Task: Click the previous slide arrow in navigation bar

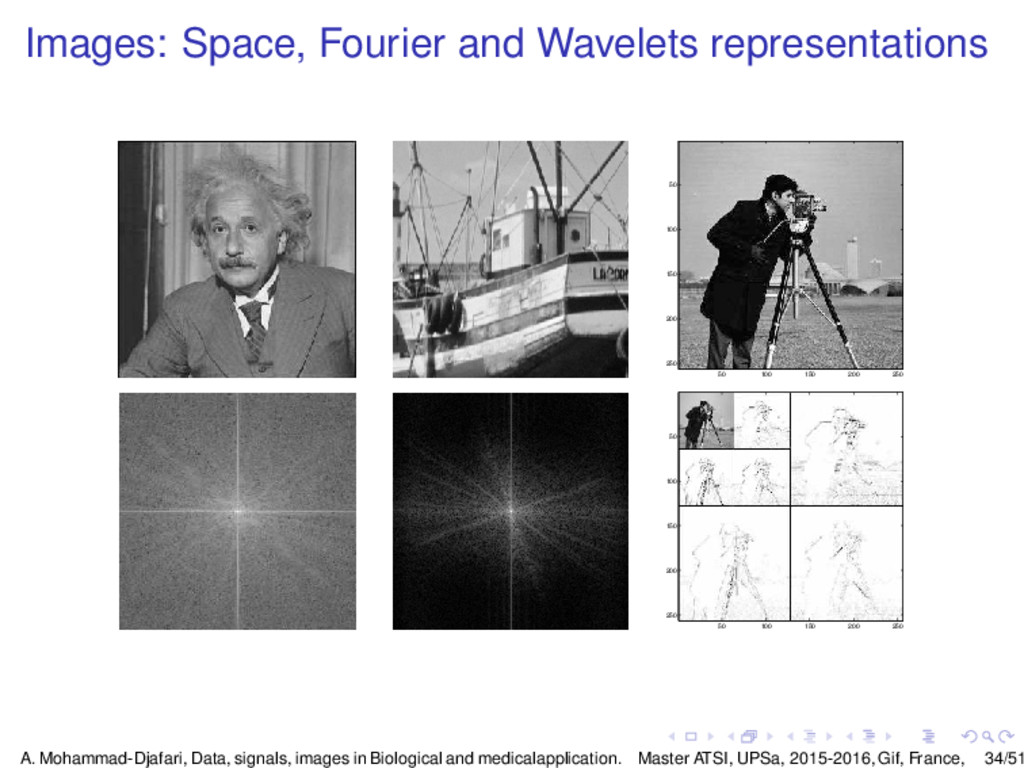Action: click(672, 737)
